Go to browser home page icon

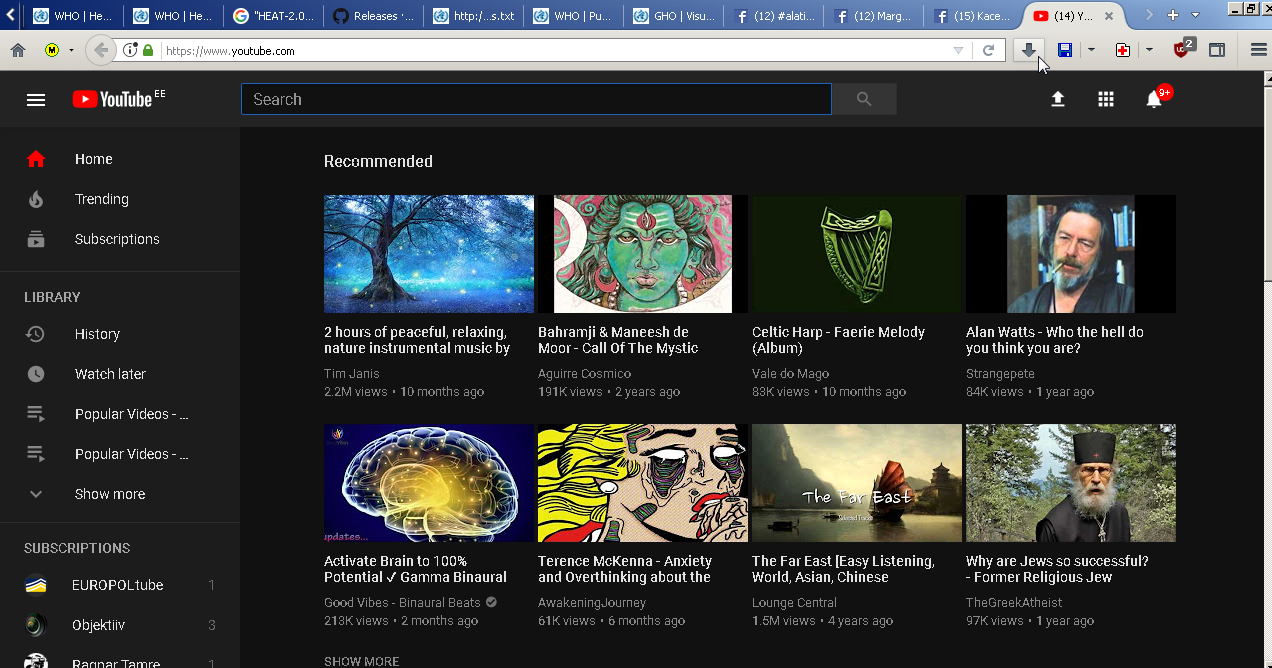coord(18,50)
